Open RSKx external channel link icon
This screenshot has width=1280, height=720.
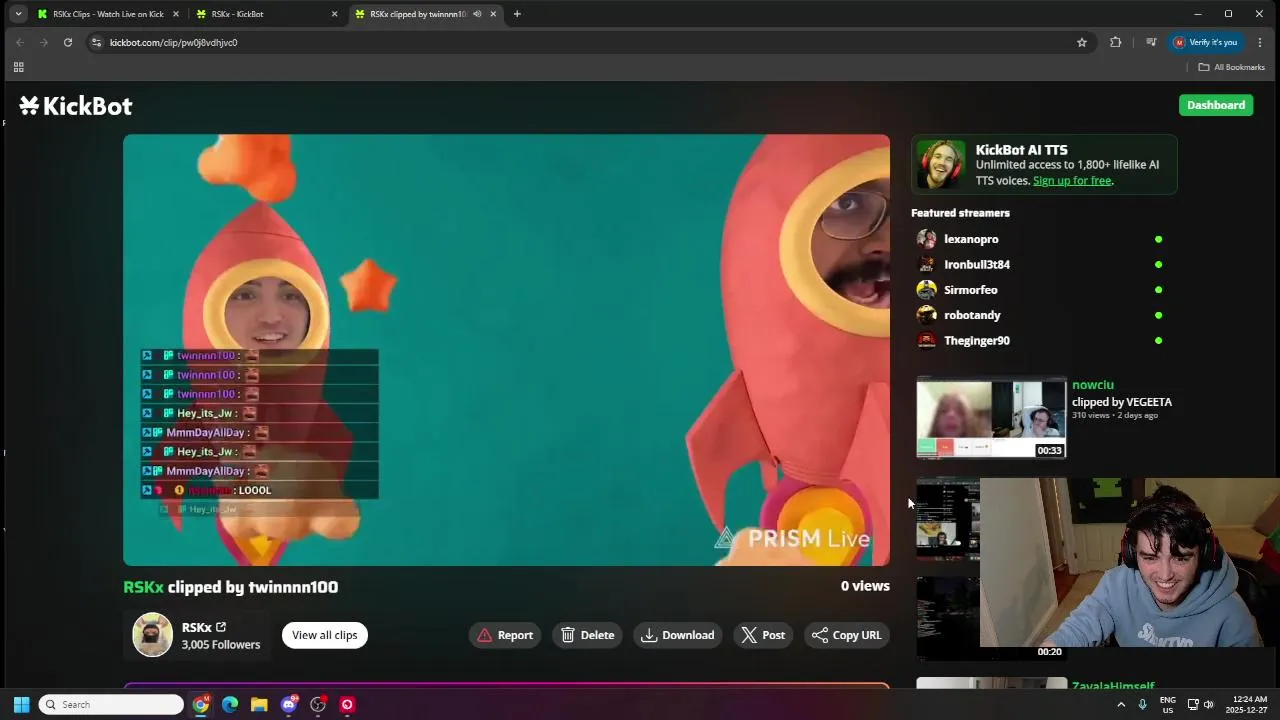tap(221, 627)
